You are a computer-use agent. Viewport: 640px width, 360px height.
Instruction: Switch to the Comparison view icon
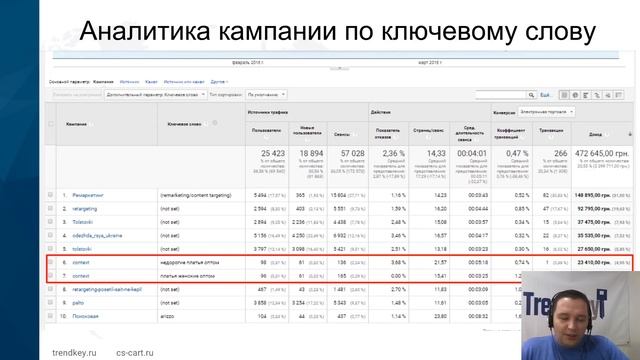point(597,95)
